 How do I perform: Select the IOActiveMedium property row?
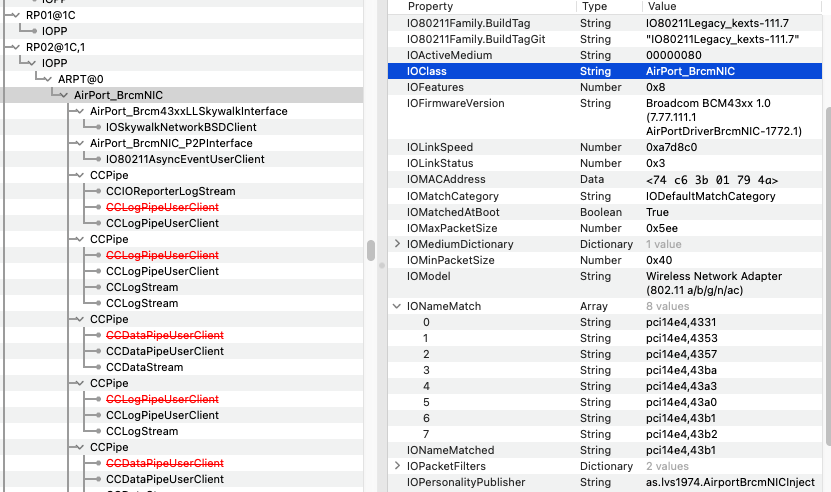[x=605, y=55]
